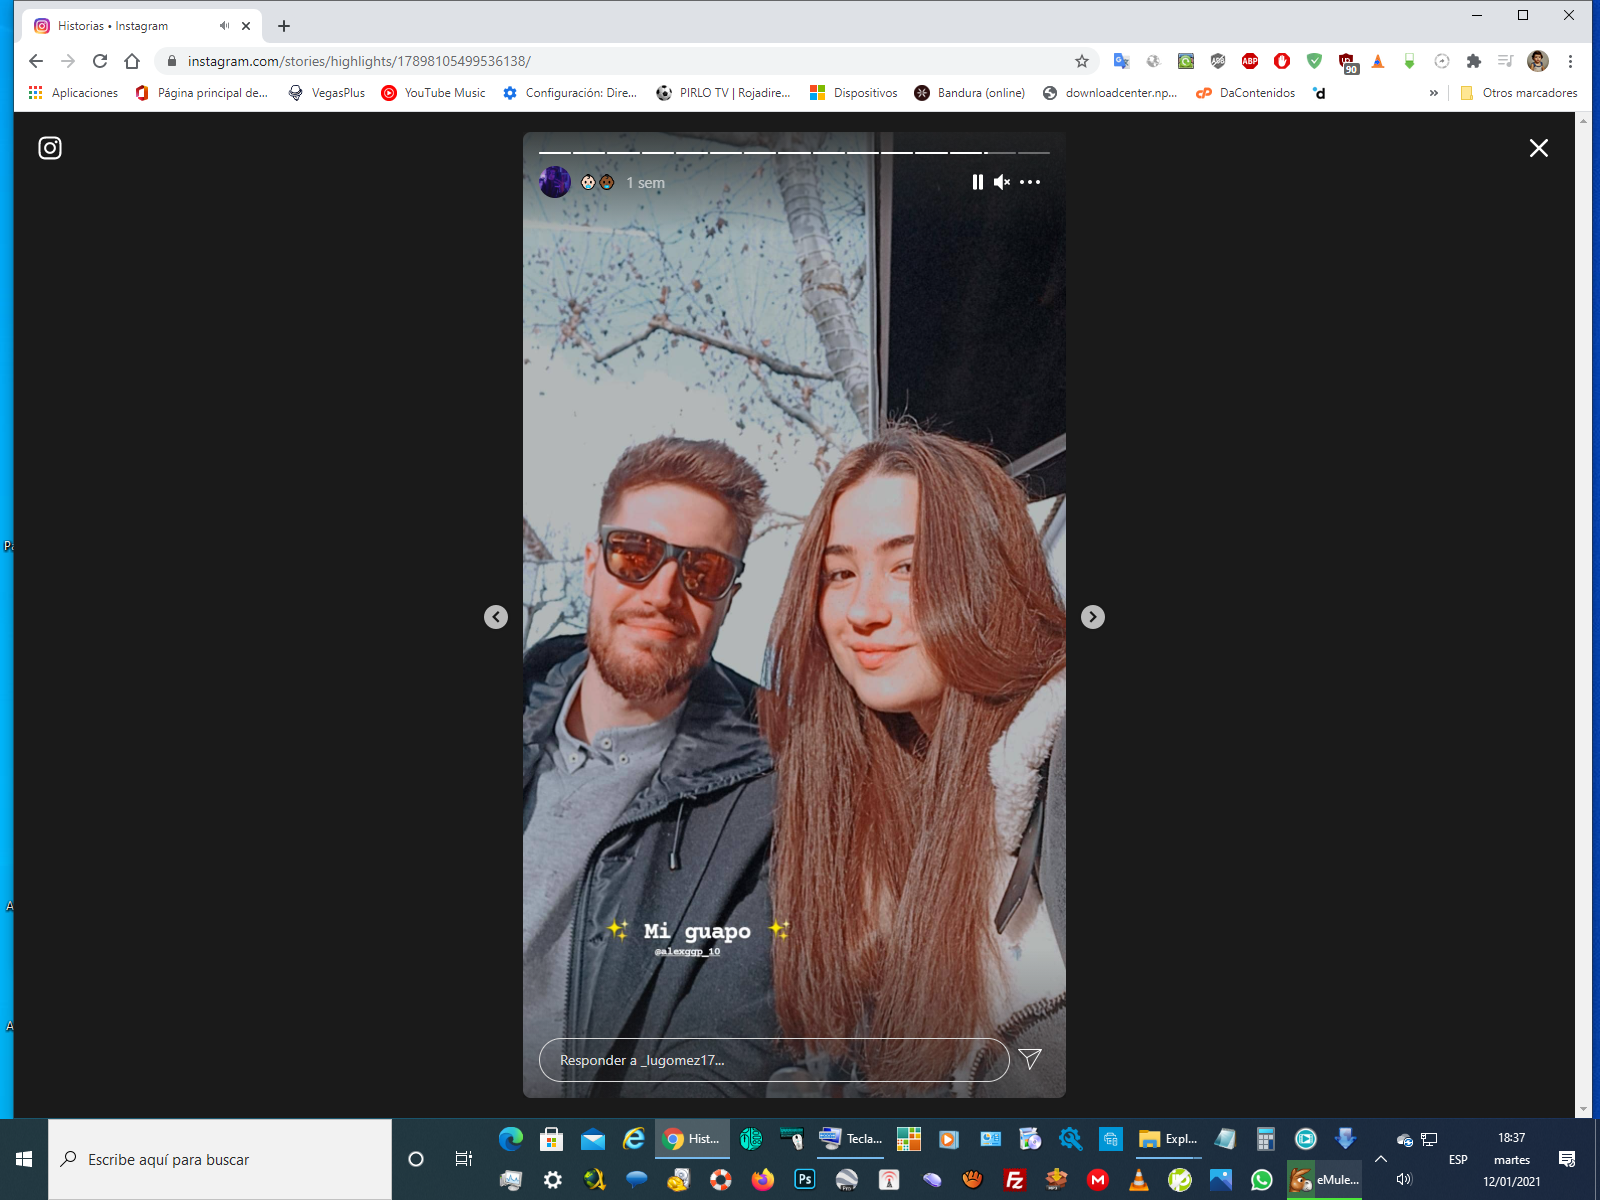1600x1200 pixels.
Task: Pause the story playback
Action: pyautogui.click(x=977, y=182)
